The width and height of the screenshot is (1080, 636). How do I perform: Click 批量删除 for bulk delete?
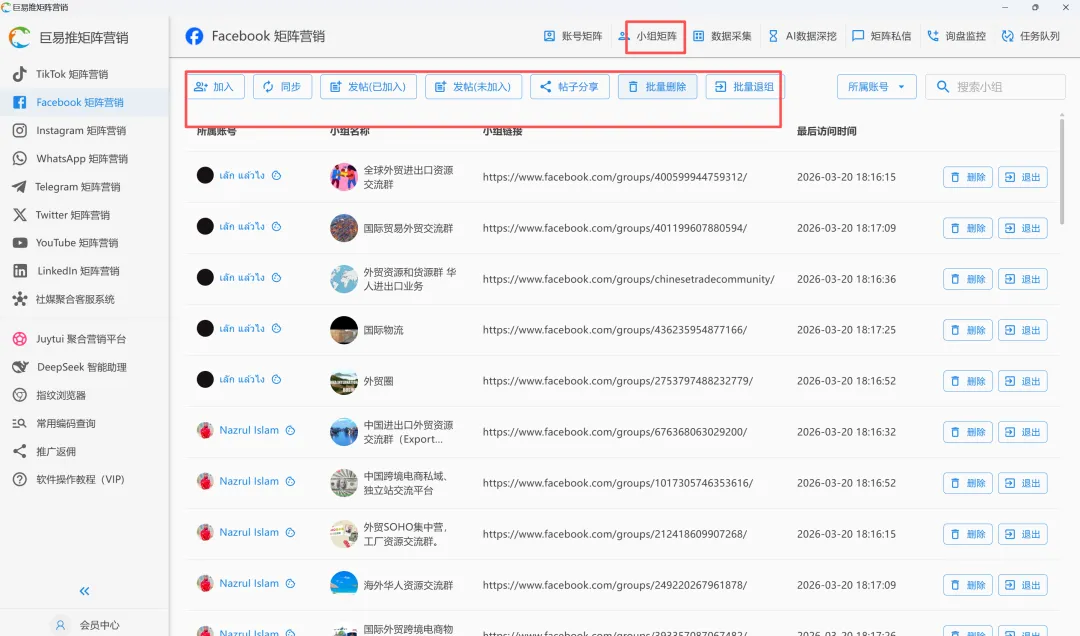(657, 86)
